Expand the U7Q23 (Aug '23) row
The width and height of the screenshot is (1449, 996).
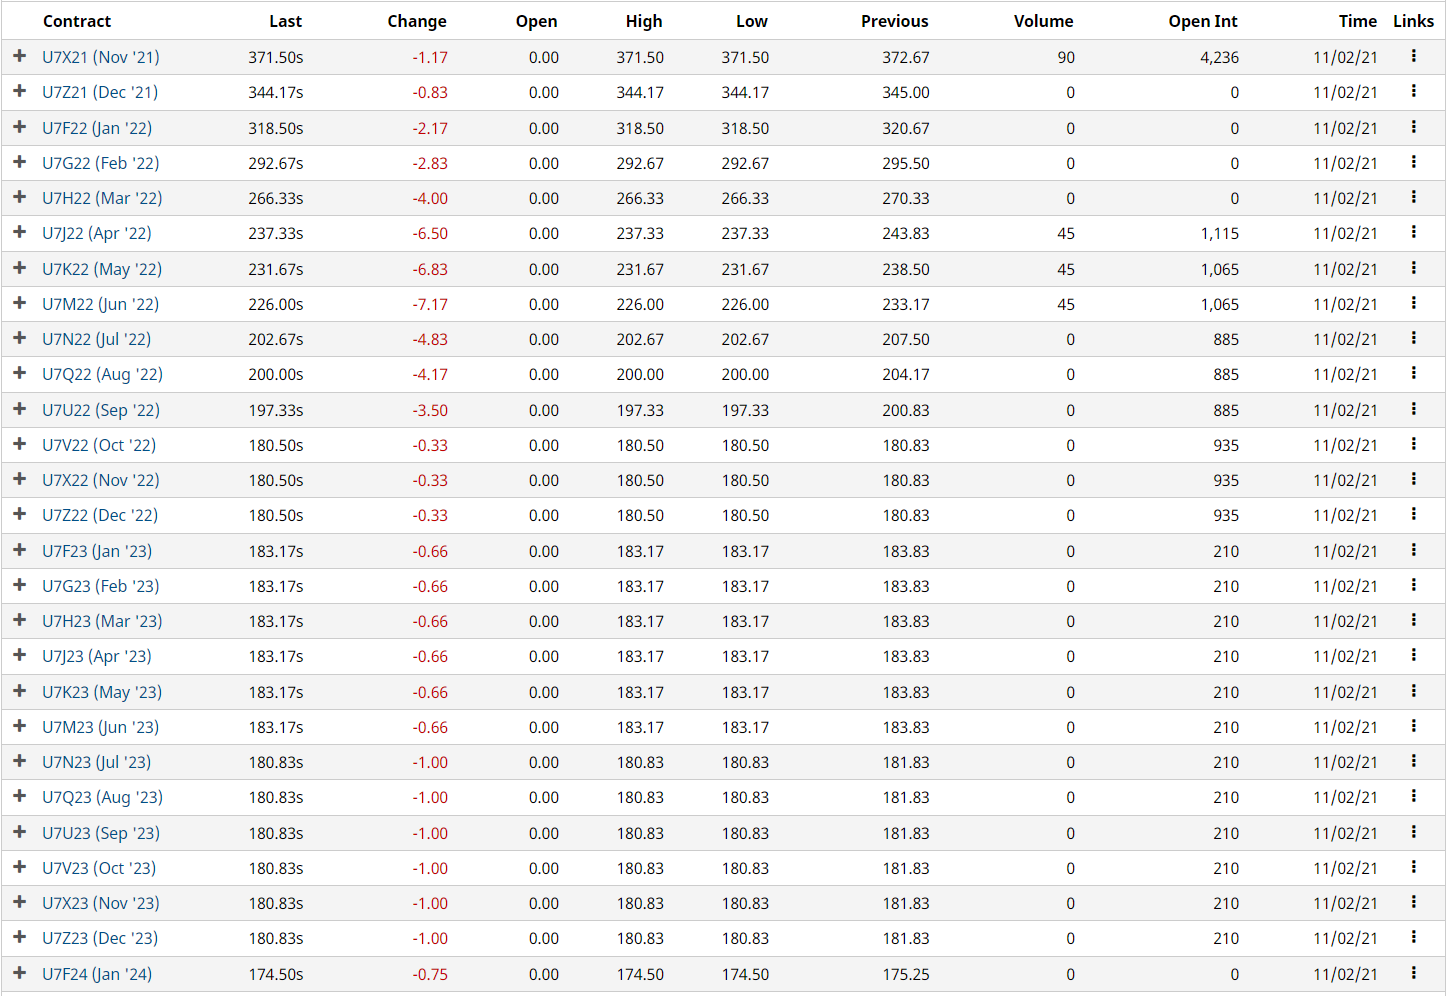tap(19, 796)
